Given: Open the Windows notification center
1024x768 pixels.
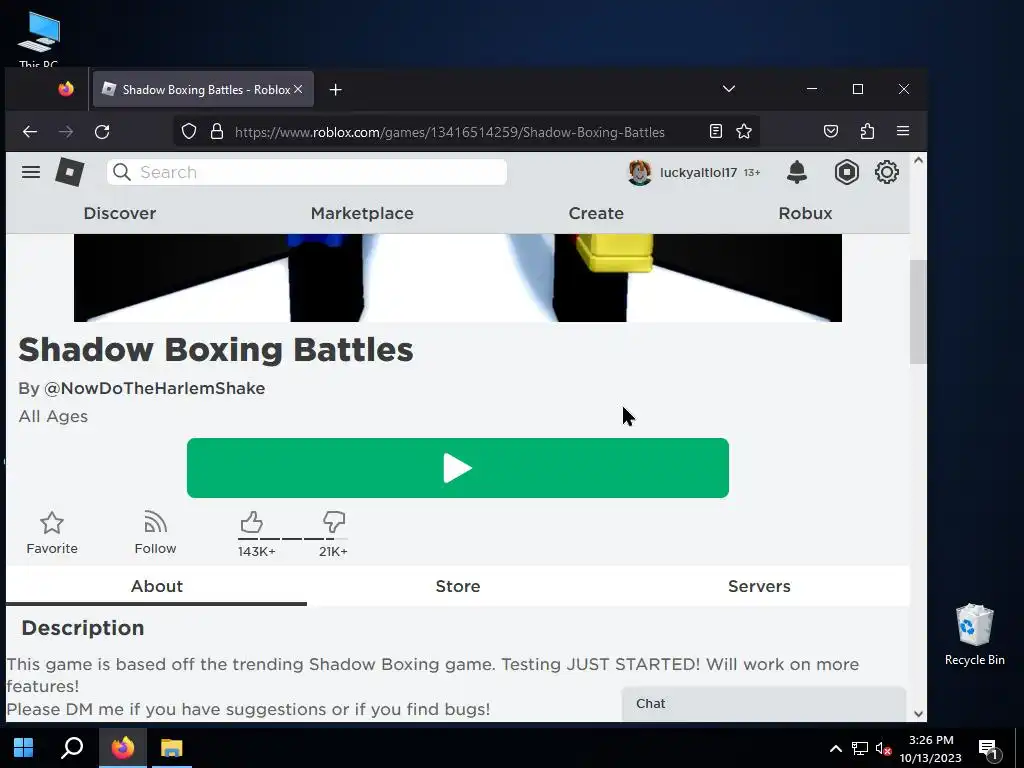Looking at the screenshot, I should 989,749.
